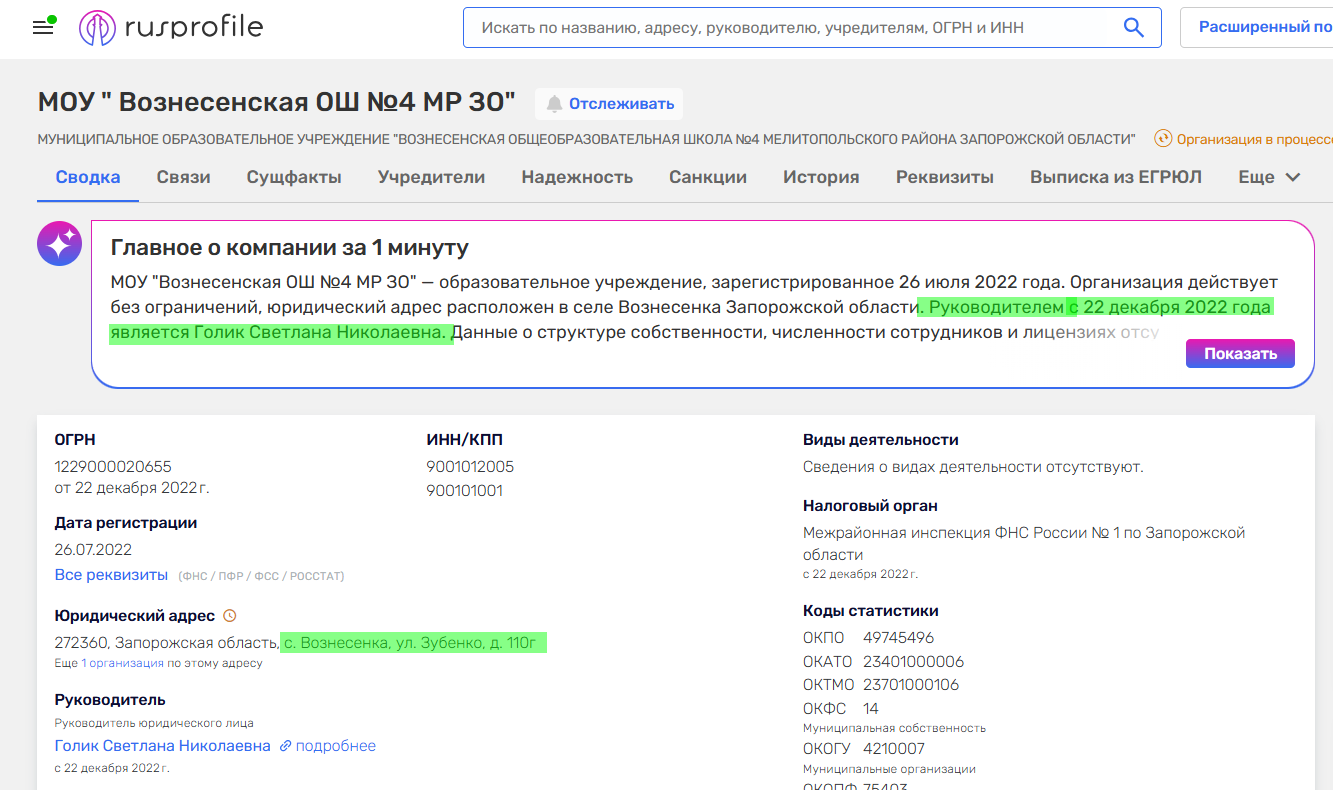Click the search magnifier icon
This screenshot has width=1333, height=790.
tap(1133, 27)
